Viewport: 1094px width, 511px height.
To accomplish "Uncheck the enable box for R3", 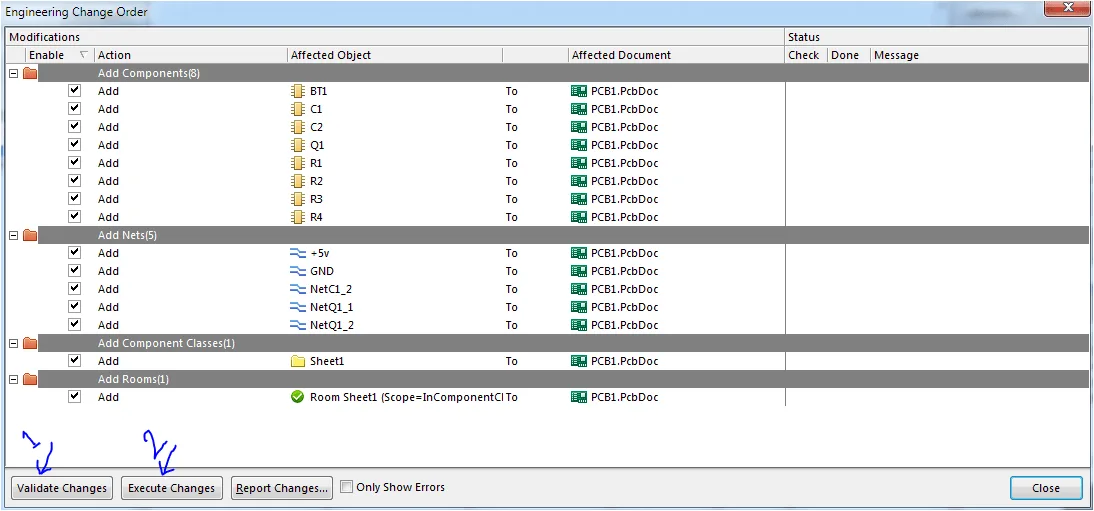I will coord(75,198).
